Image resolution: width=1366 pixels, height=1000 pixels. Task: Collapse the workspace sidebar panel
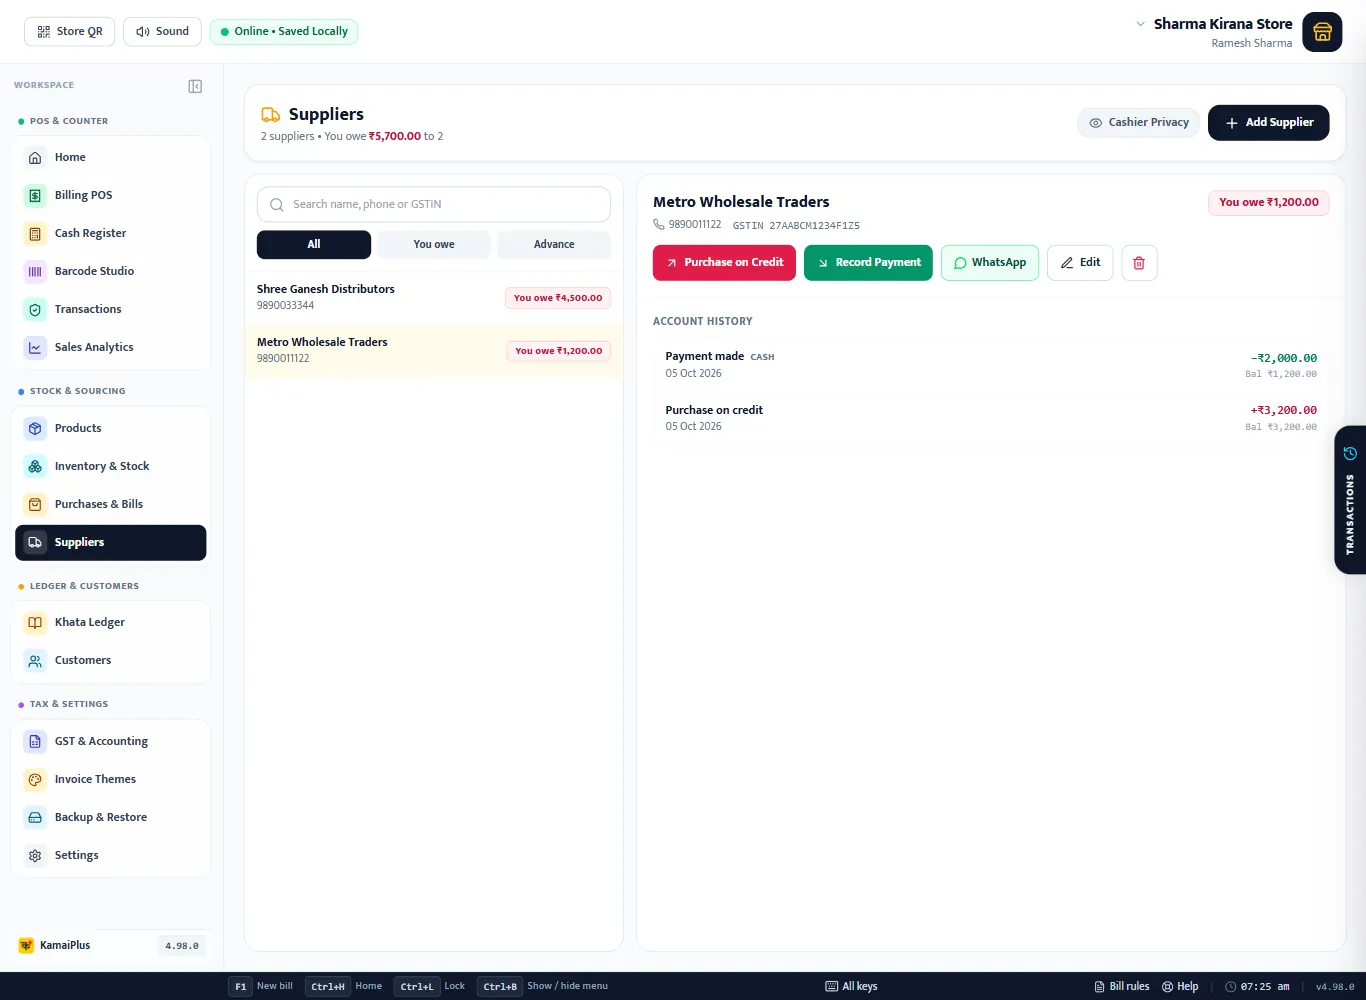tap(195, 86)
